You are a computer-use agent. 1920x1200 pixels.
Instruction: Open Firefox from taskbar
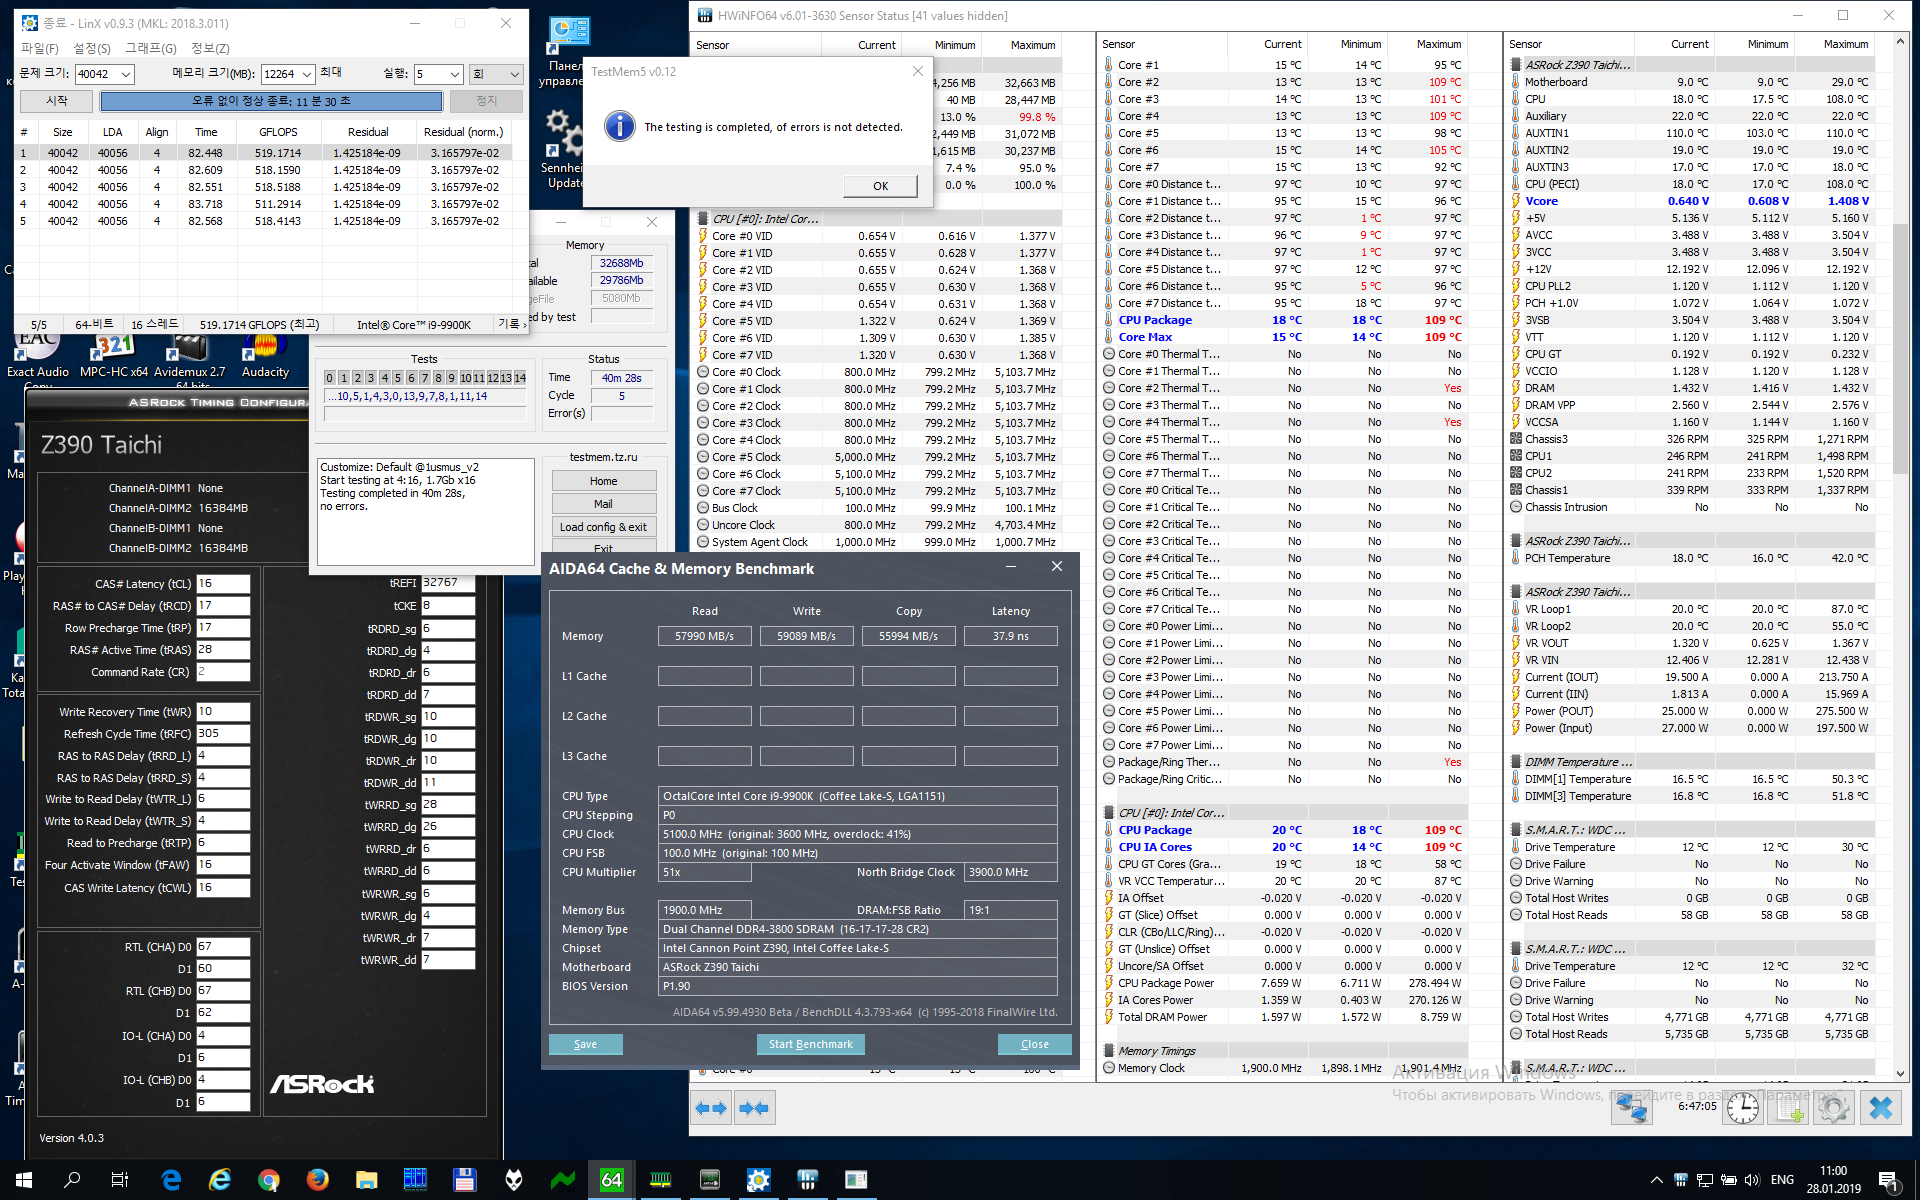click(317, 1180)
